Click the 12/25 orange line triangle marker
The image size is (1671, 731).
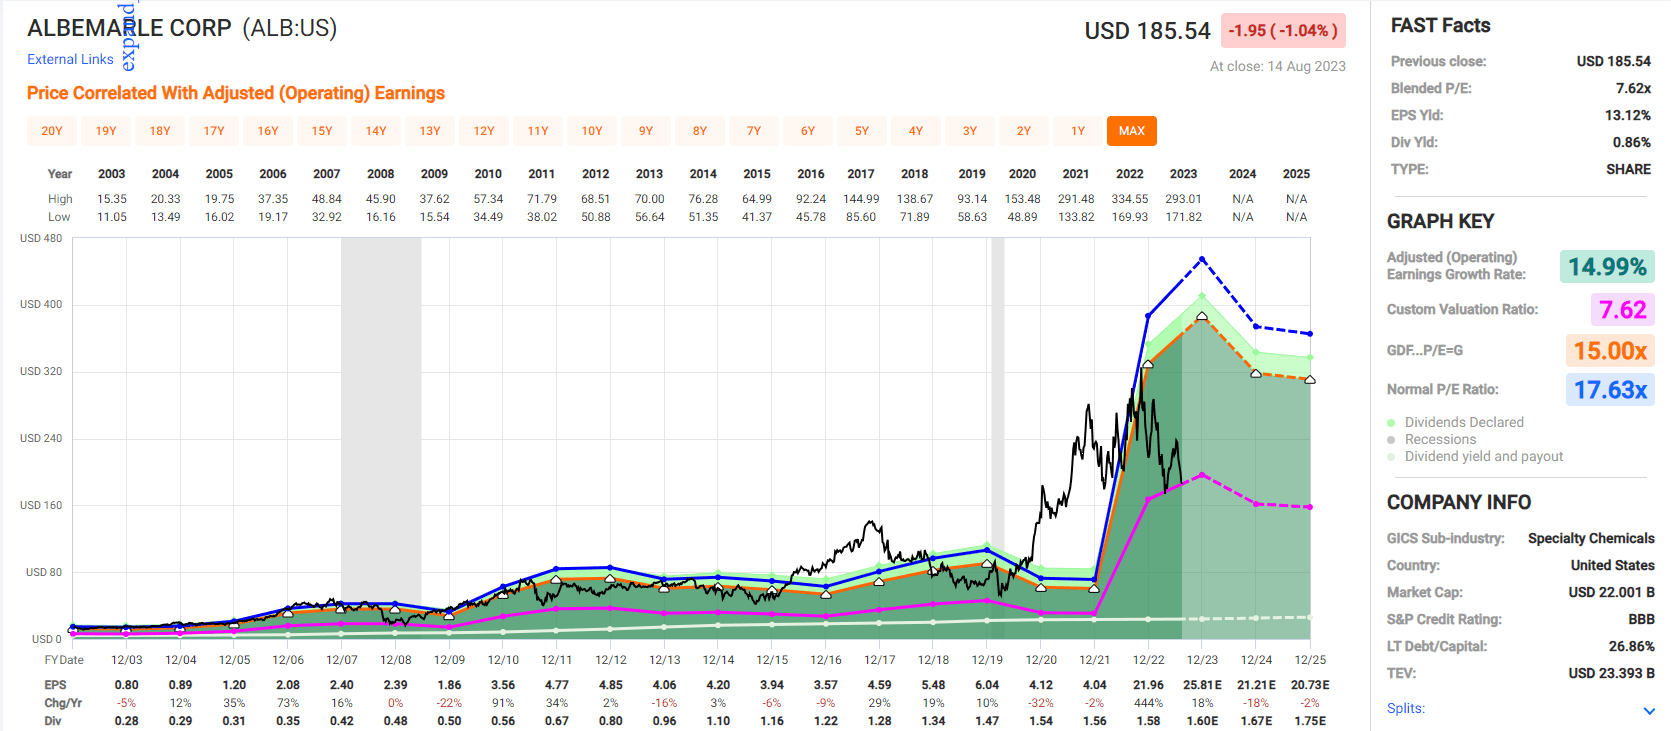coord(1310,379)
